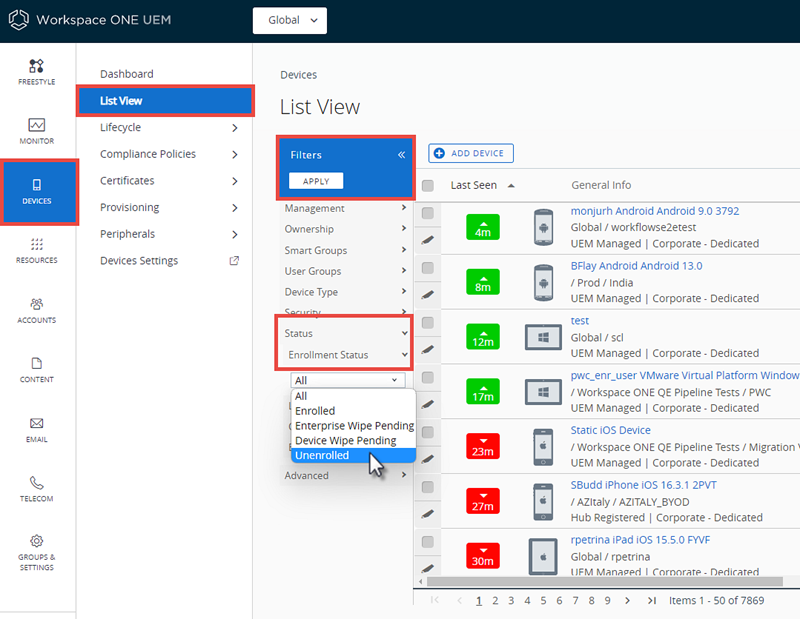Open the Global organization group dropdown

(290, 20)
